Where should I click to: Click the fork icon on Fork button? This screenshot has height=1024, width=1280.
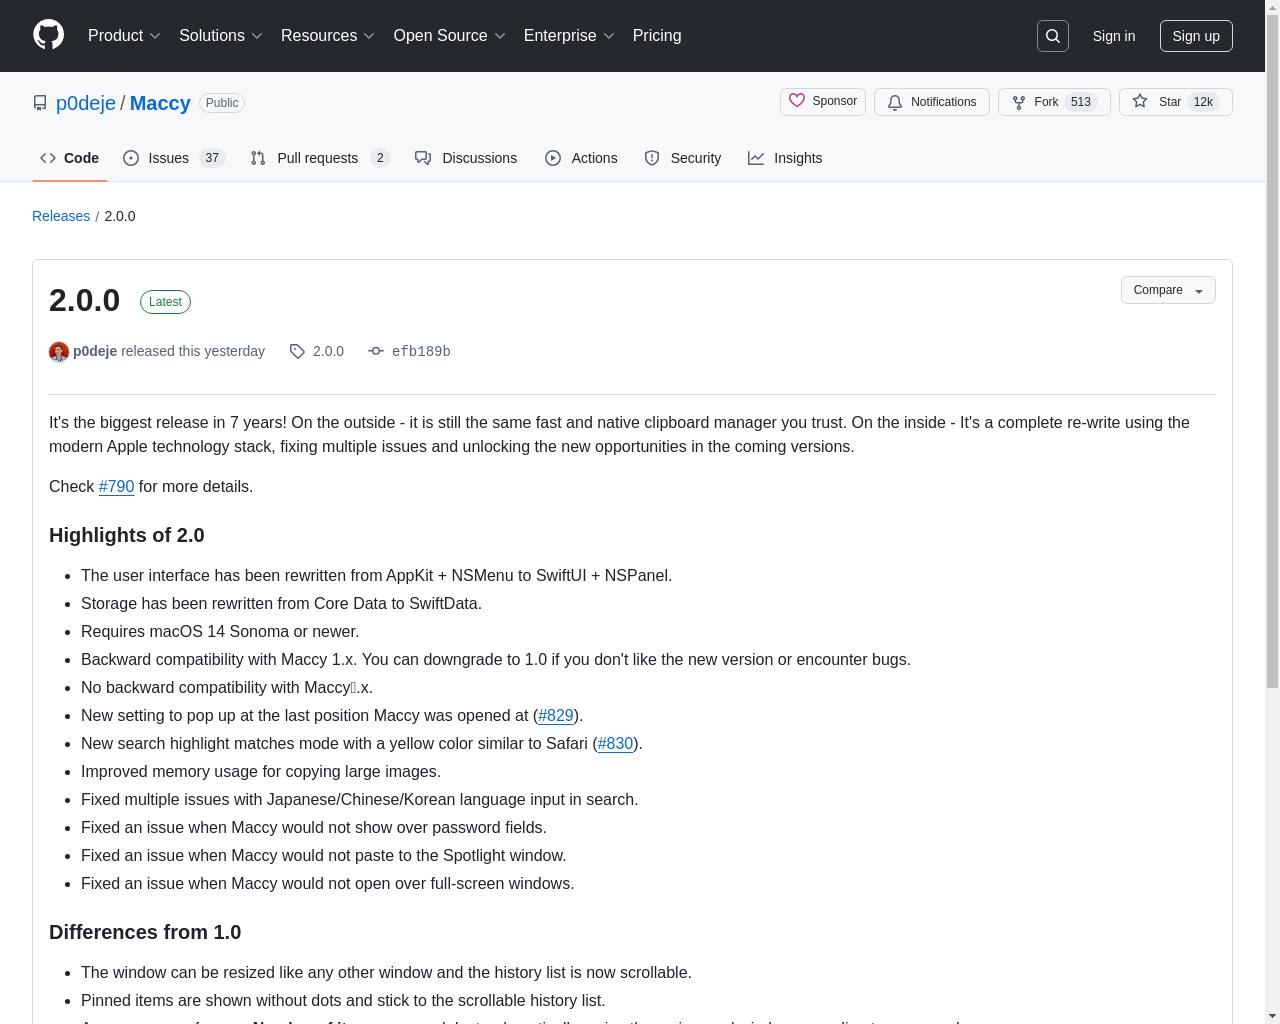(x=1019, y=102)
